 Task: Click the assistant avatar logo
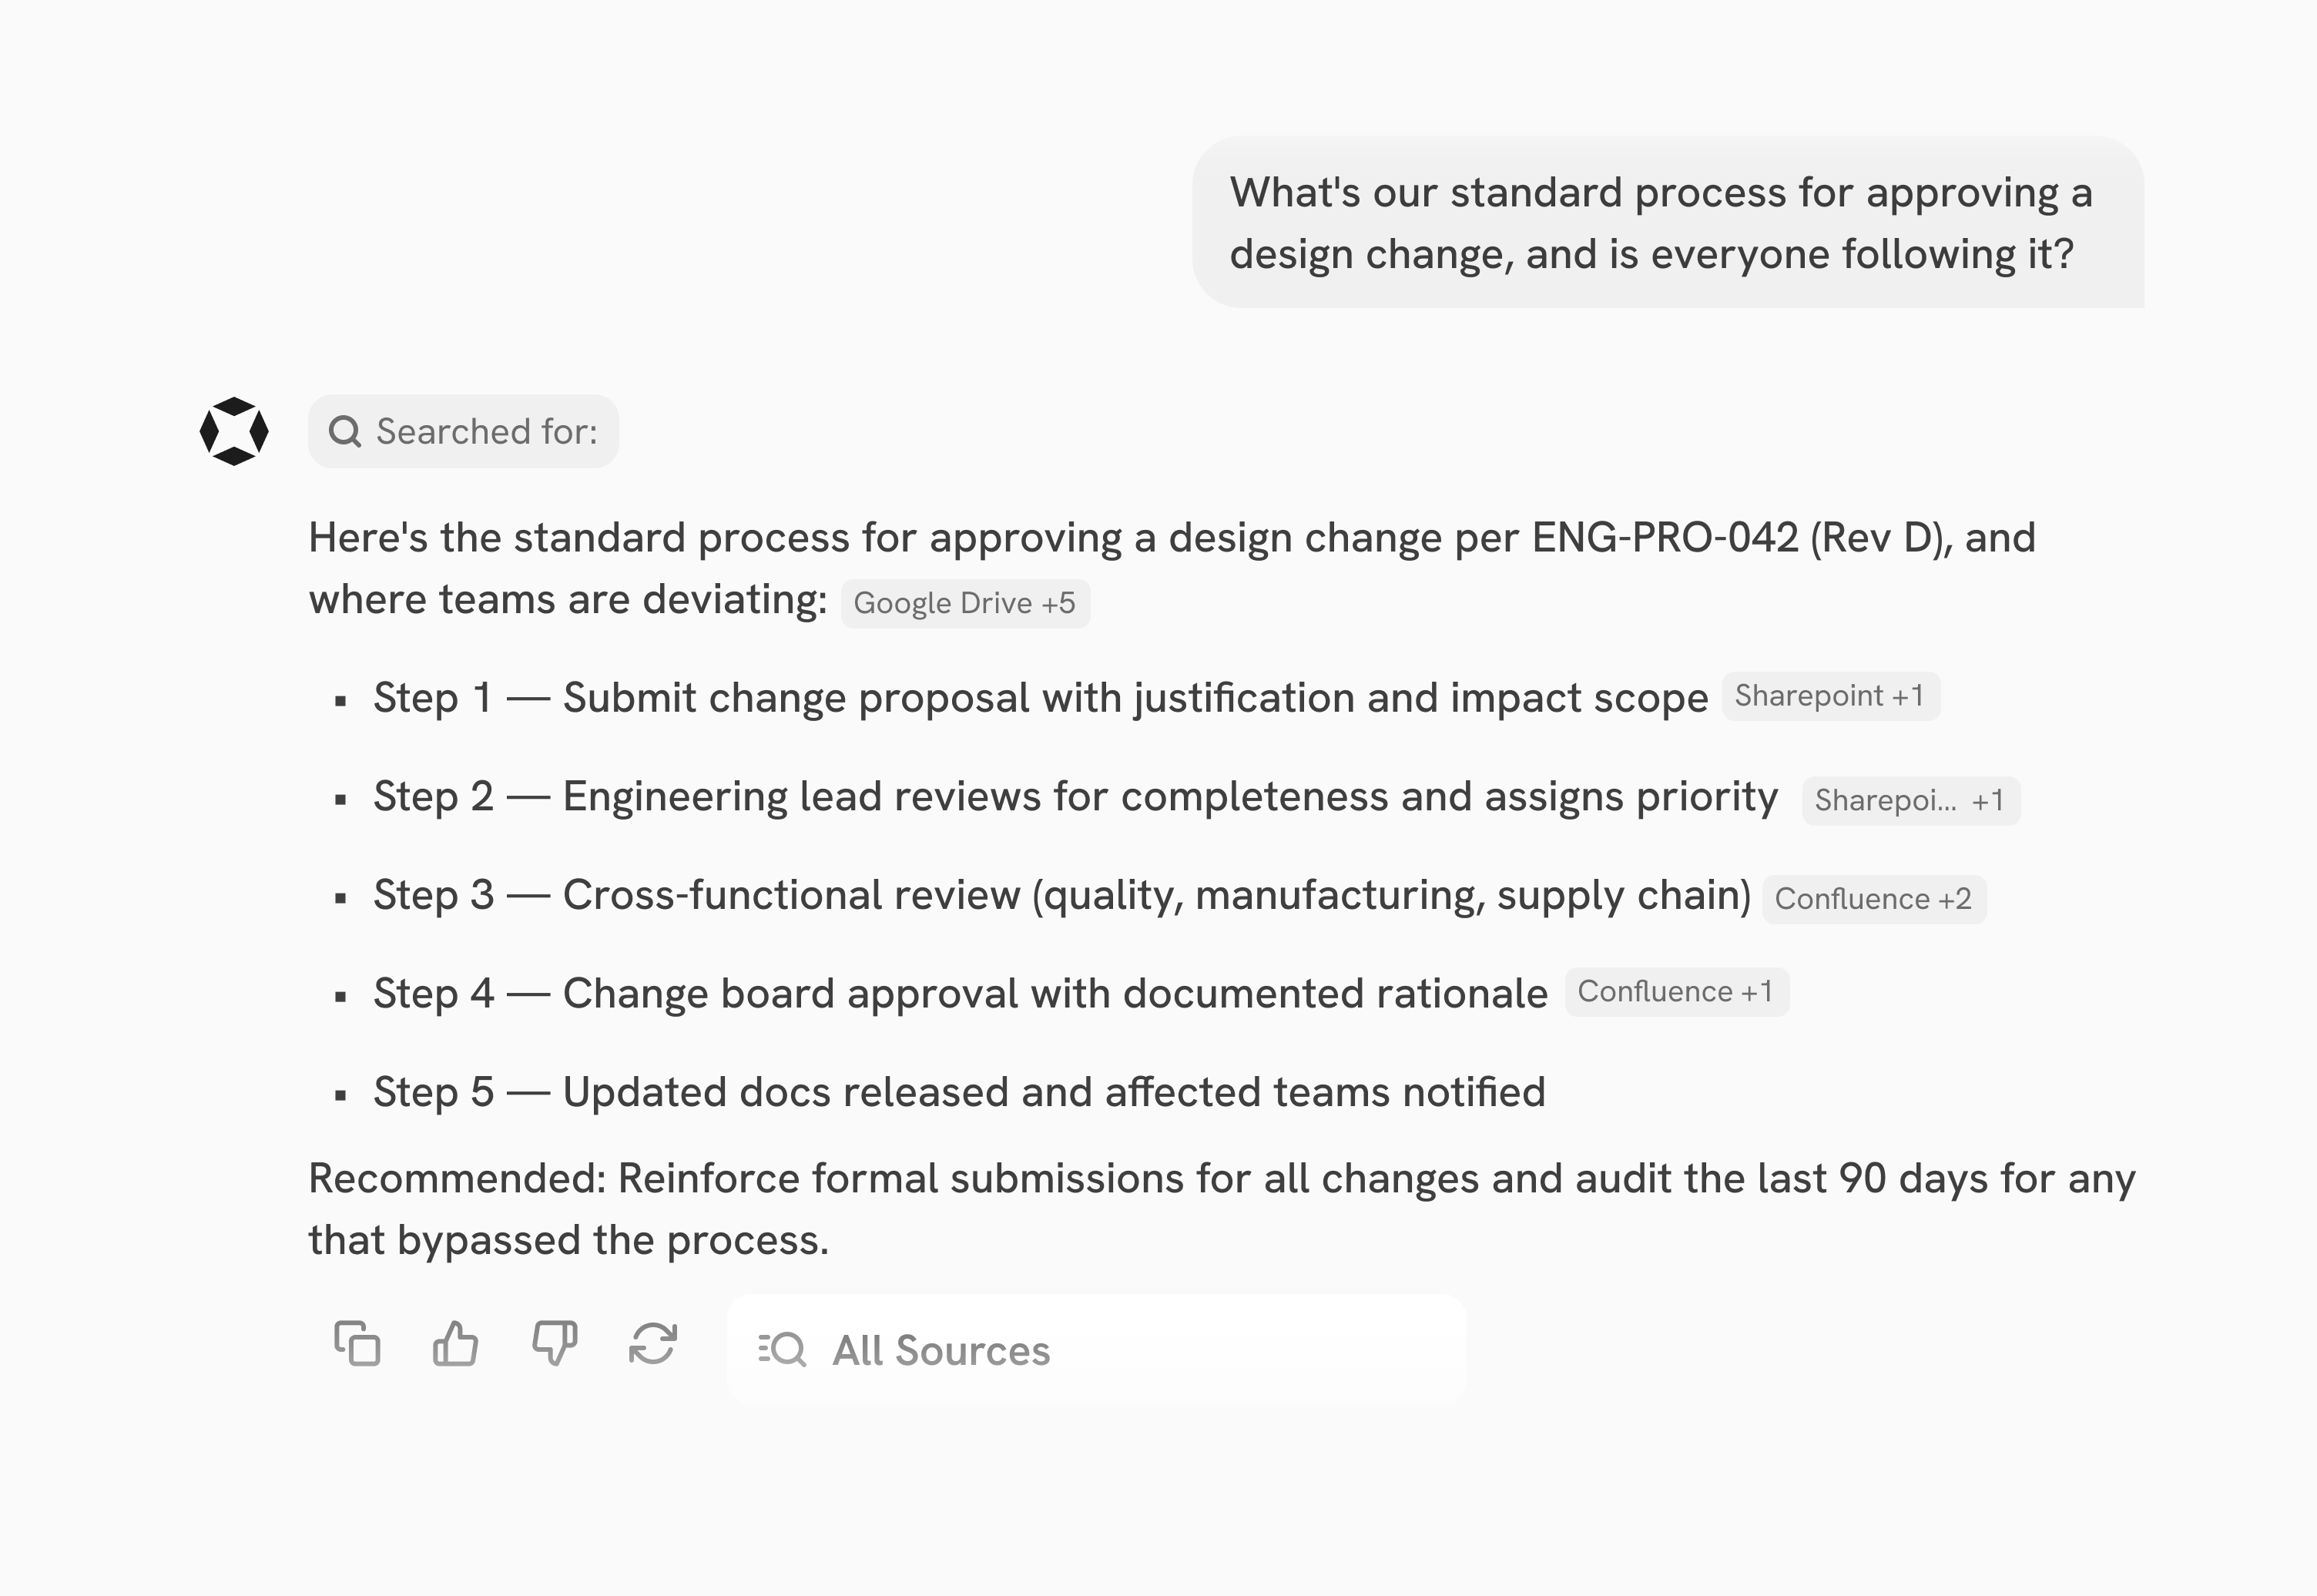pyautogui.click(x=234, y=431)
